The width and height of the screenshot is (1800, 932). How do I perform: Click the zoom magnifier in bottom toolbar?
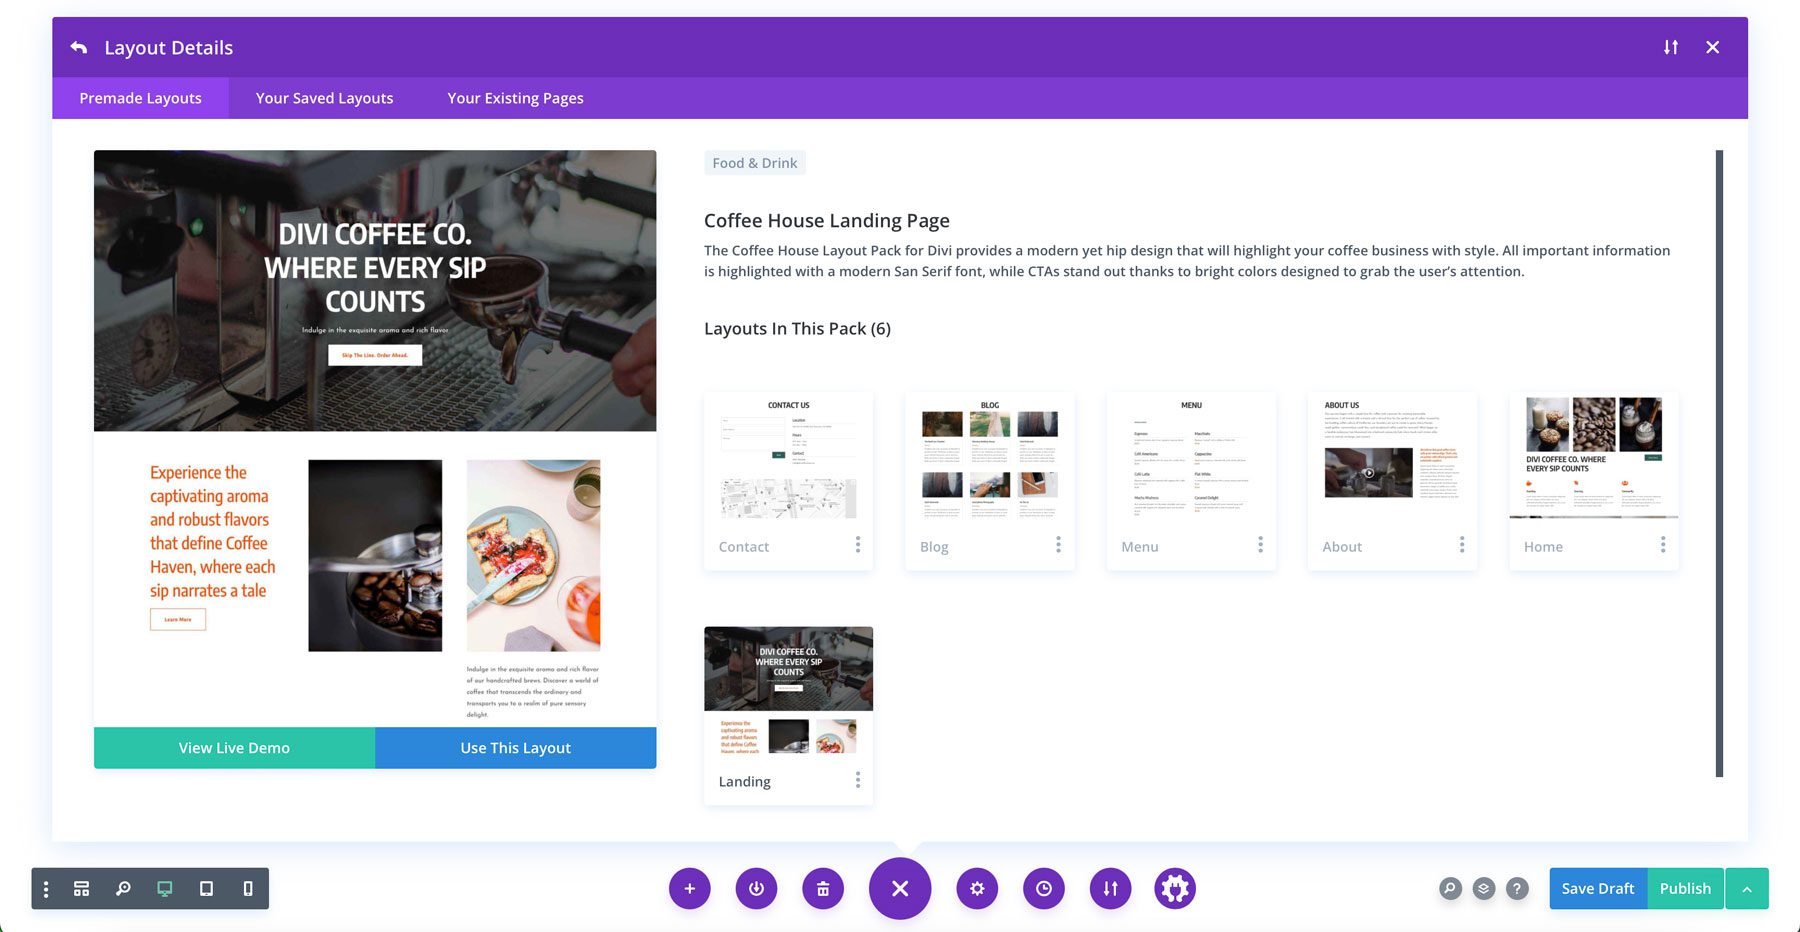tap(123, 888)
